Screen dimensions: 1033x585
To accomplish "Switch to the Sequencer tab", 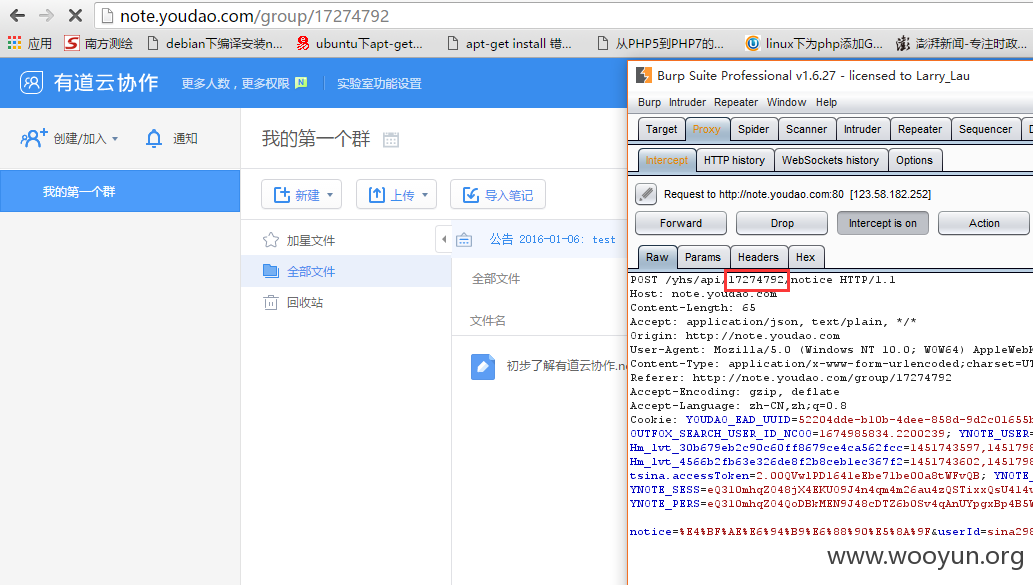I will (985, 129).
